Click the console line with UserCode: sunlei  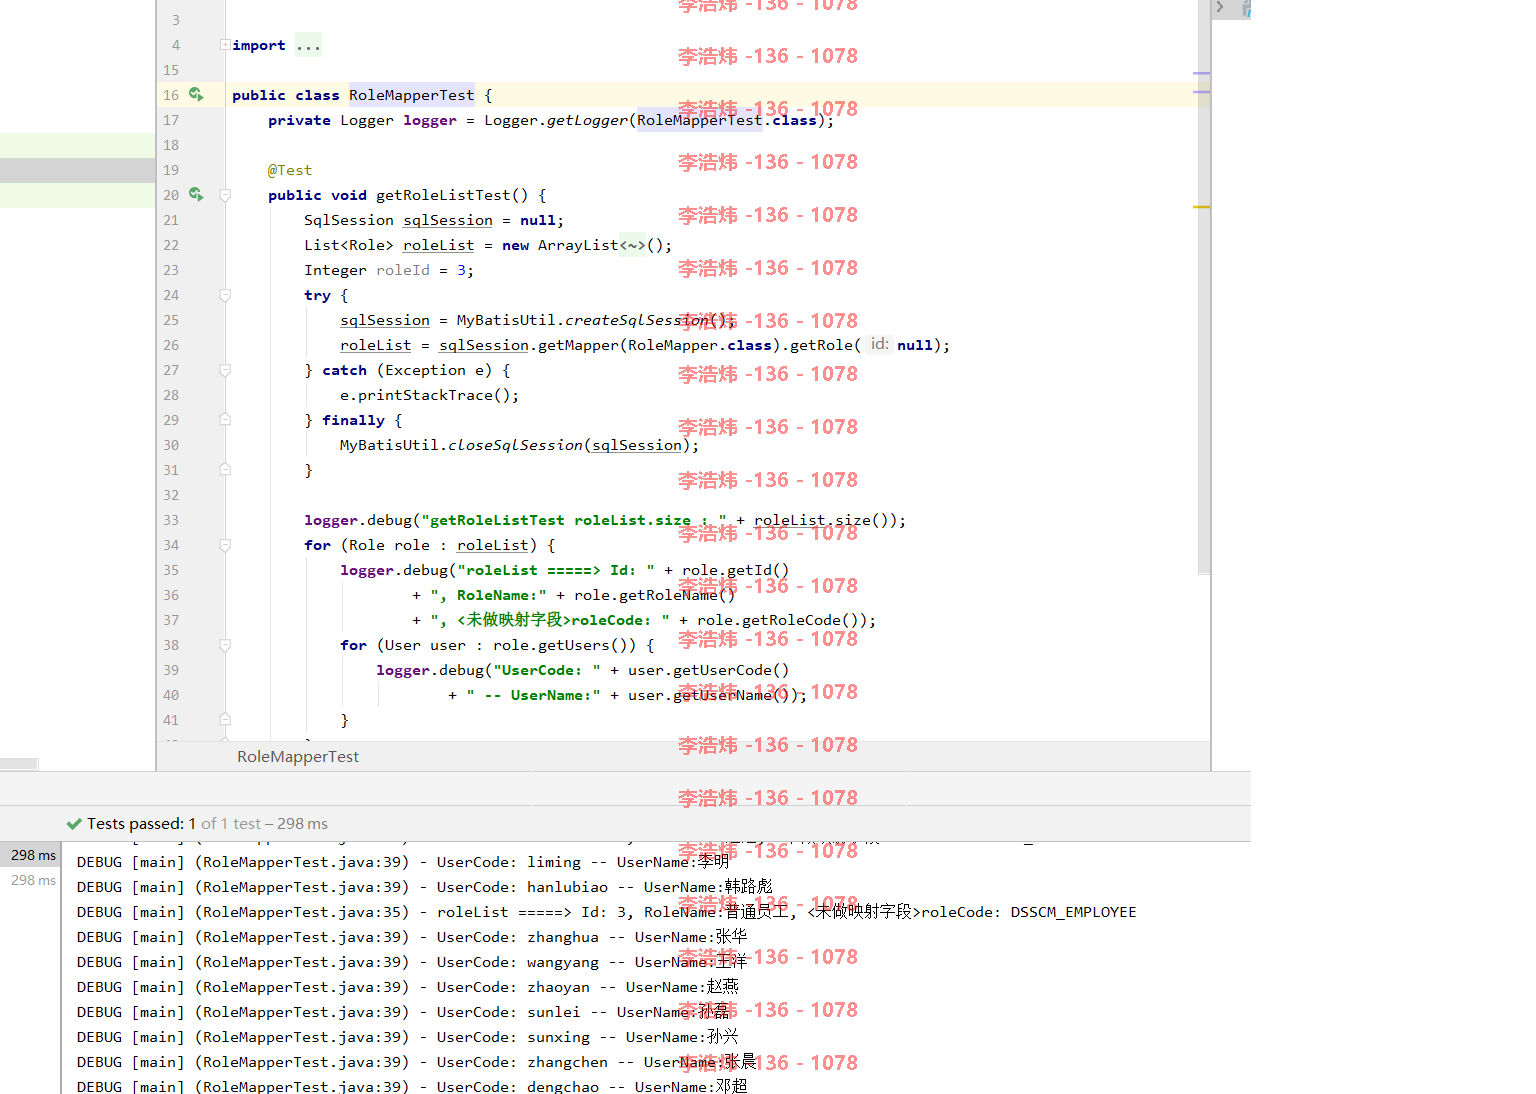pos(403,1012)
